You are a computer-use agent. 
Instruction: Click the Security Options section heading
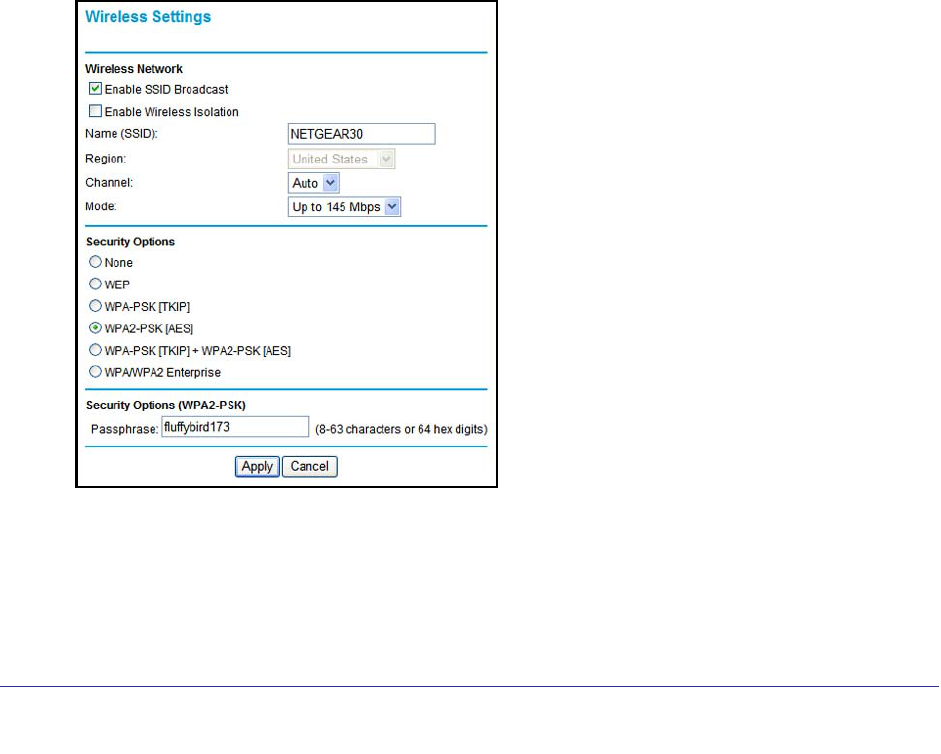(130, 241)
